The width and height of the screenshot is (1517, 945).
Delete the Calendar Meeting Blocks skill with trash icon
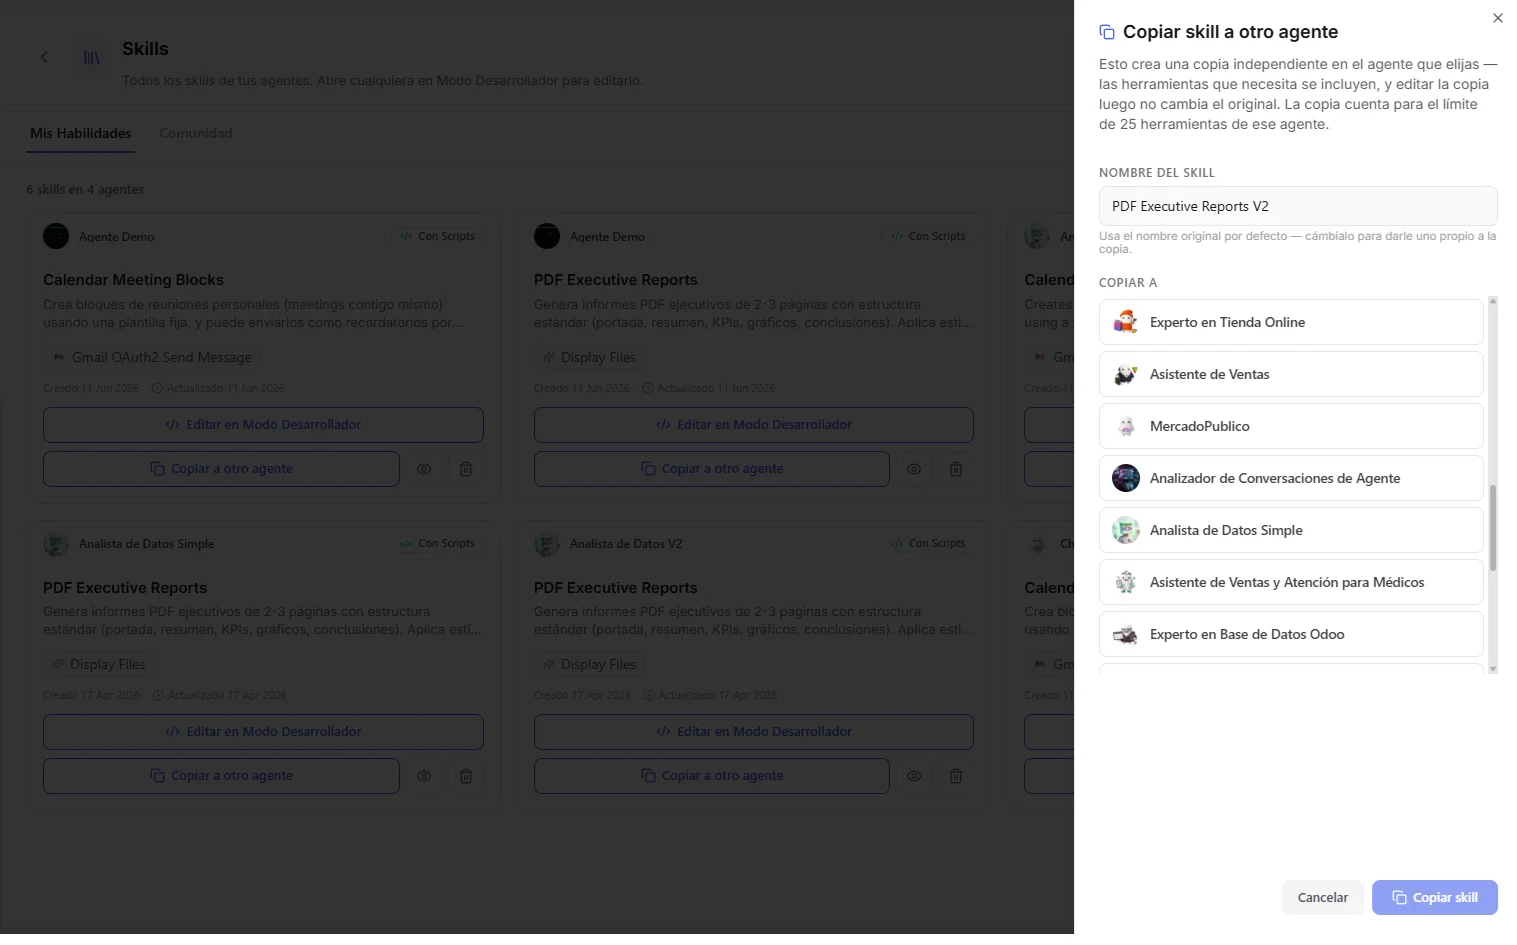[x=466, y=469]
